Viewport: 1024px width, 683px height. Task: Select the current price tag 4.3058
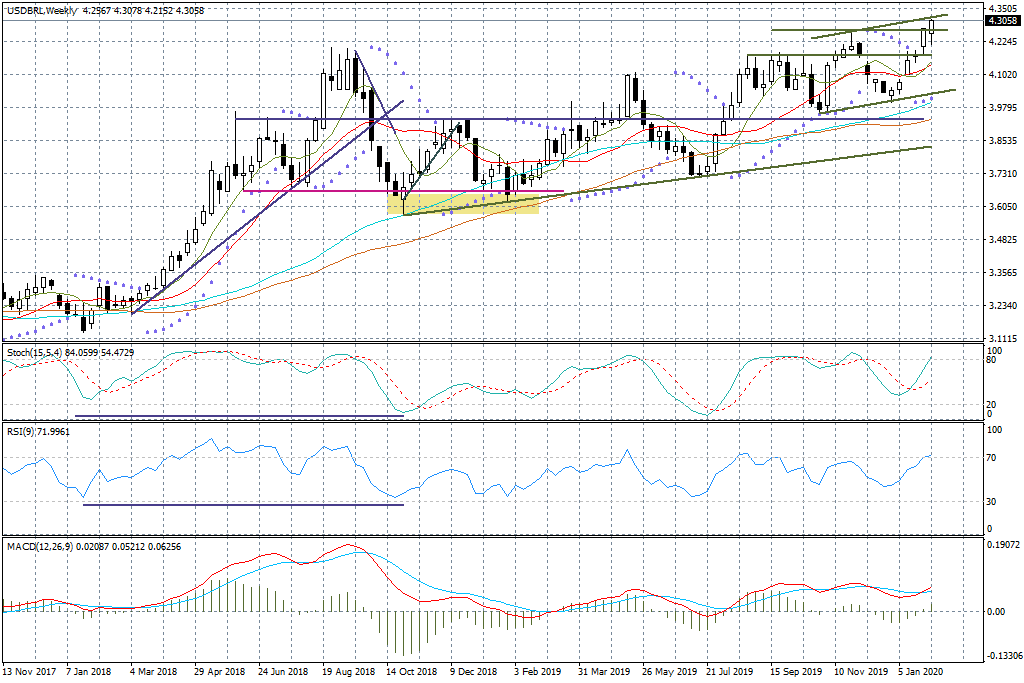[1001, 20]
